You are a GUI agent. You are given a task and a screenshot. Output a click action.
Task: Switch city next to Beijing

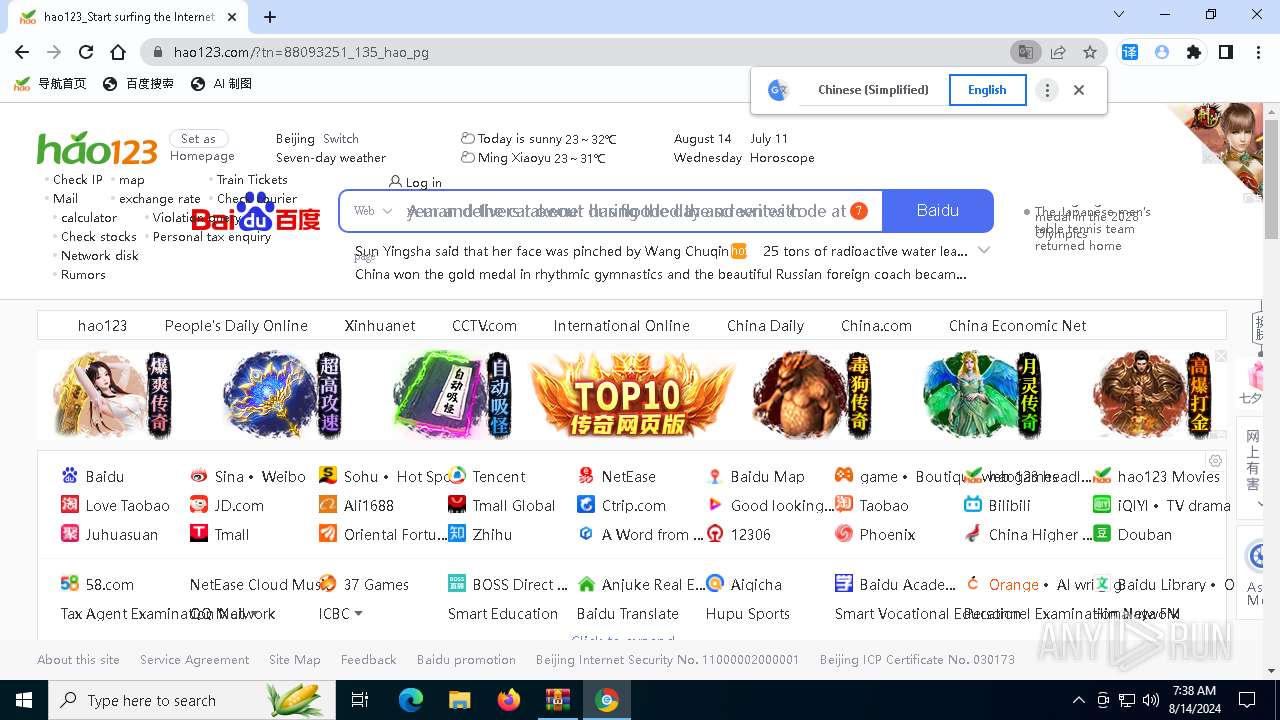(341, 139)
